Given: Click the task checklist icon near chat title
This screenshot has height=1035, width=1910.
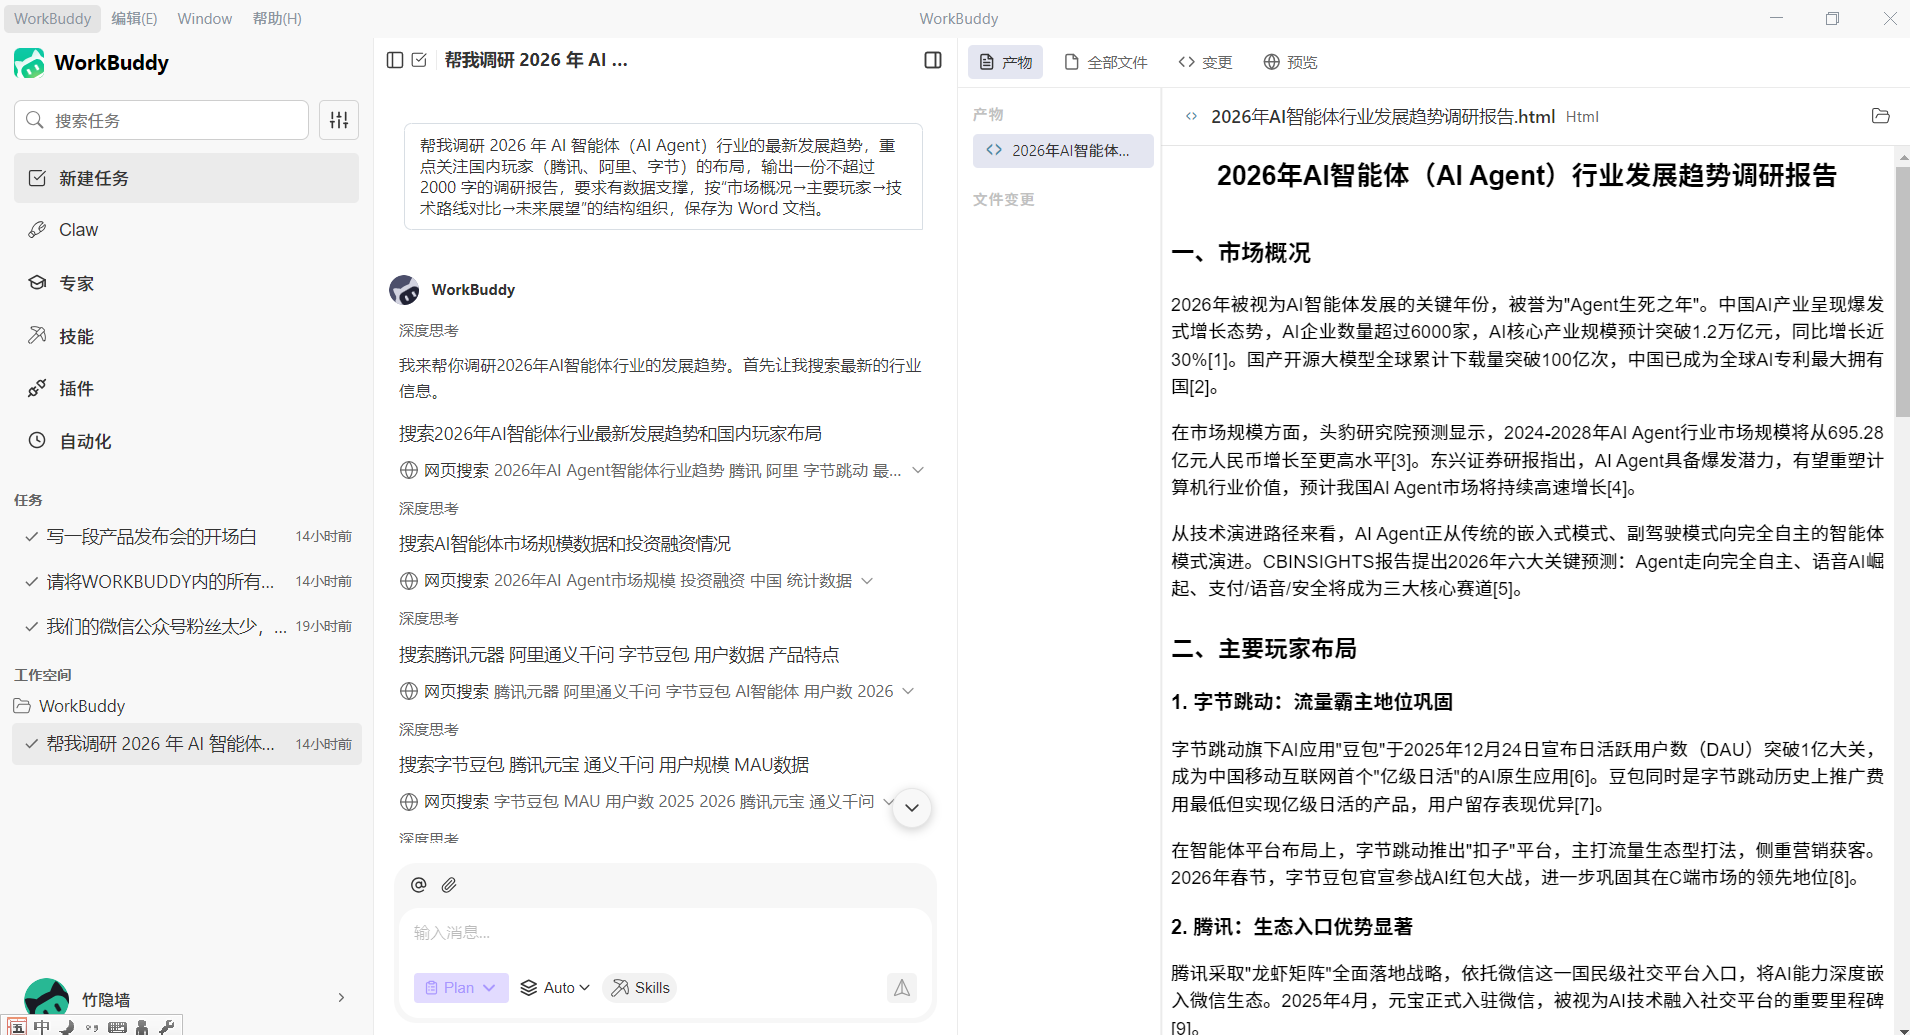Looking at the screenshot, I should coord(419,60).
